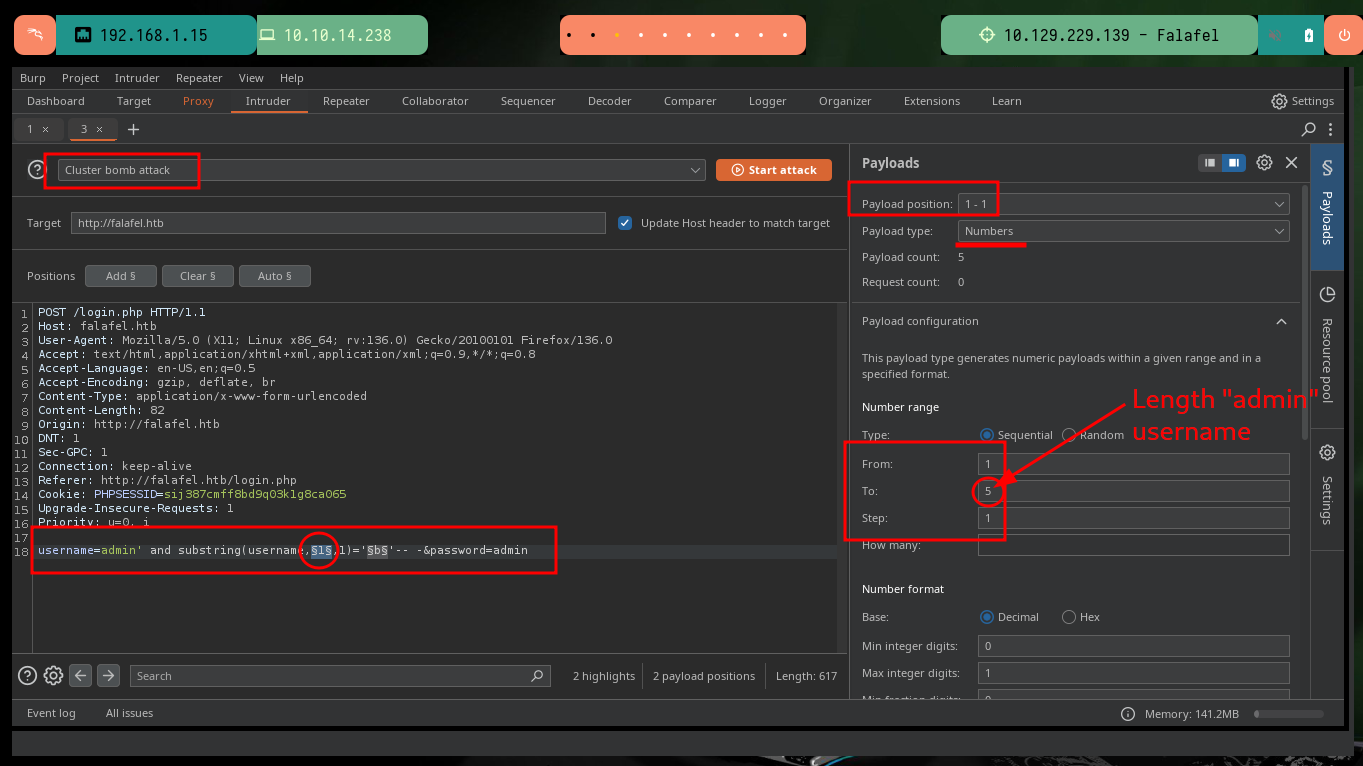Open the Payload type dropdown (Numbers)

1124,231
